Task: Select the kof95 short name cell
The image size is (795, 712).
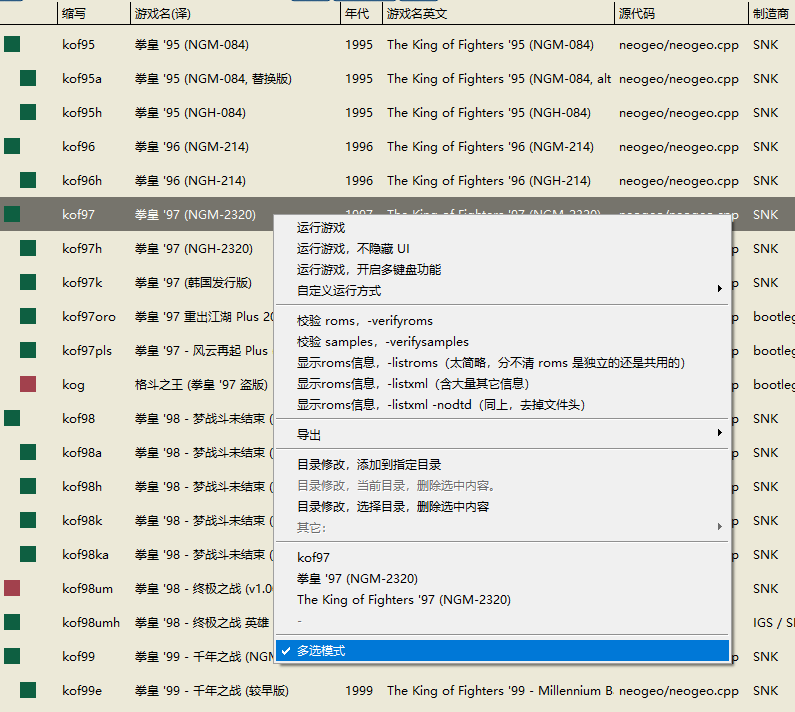Action: tap(79, 45)
